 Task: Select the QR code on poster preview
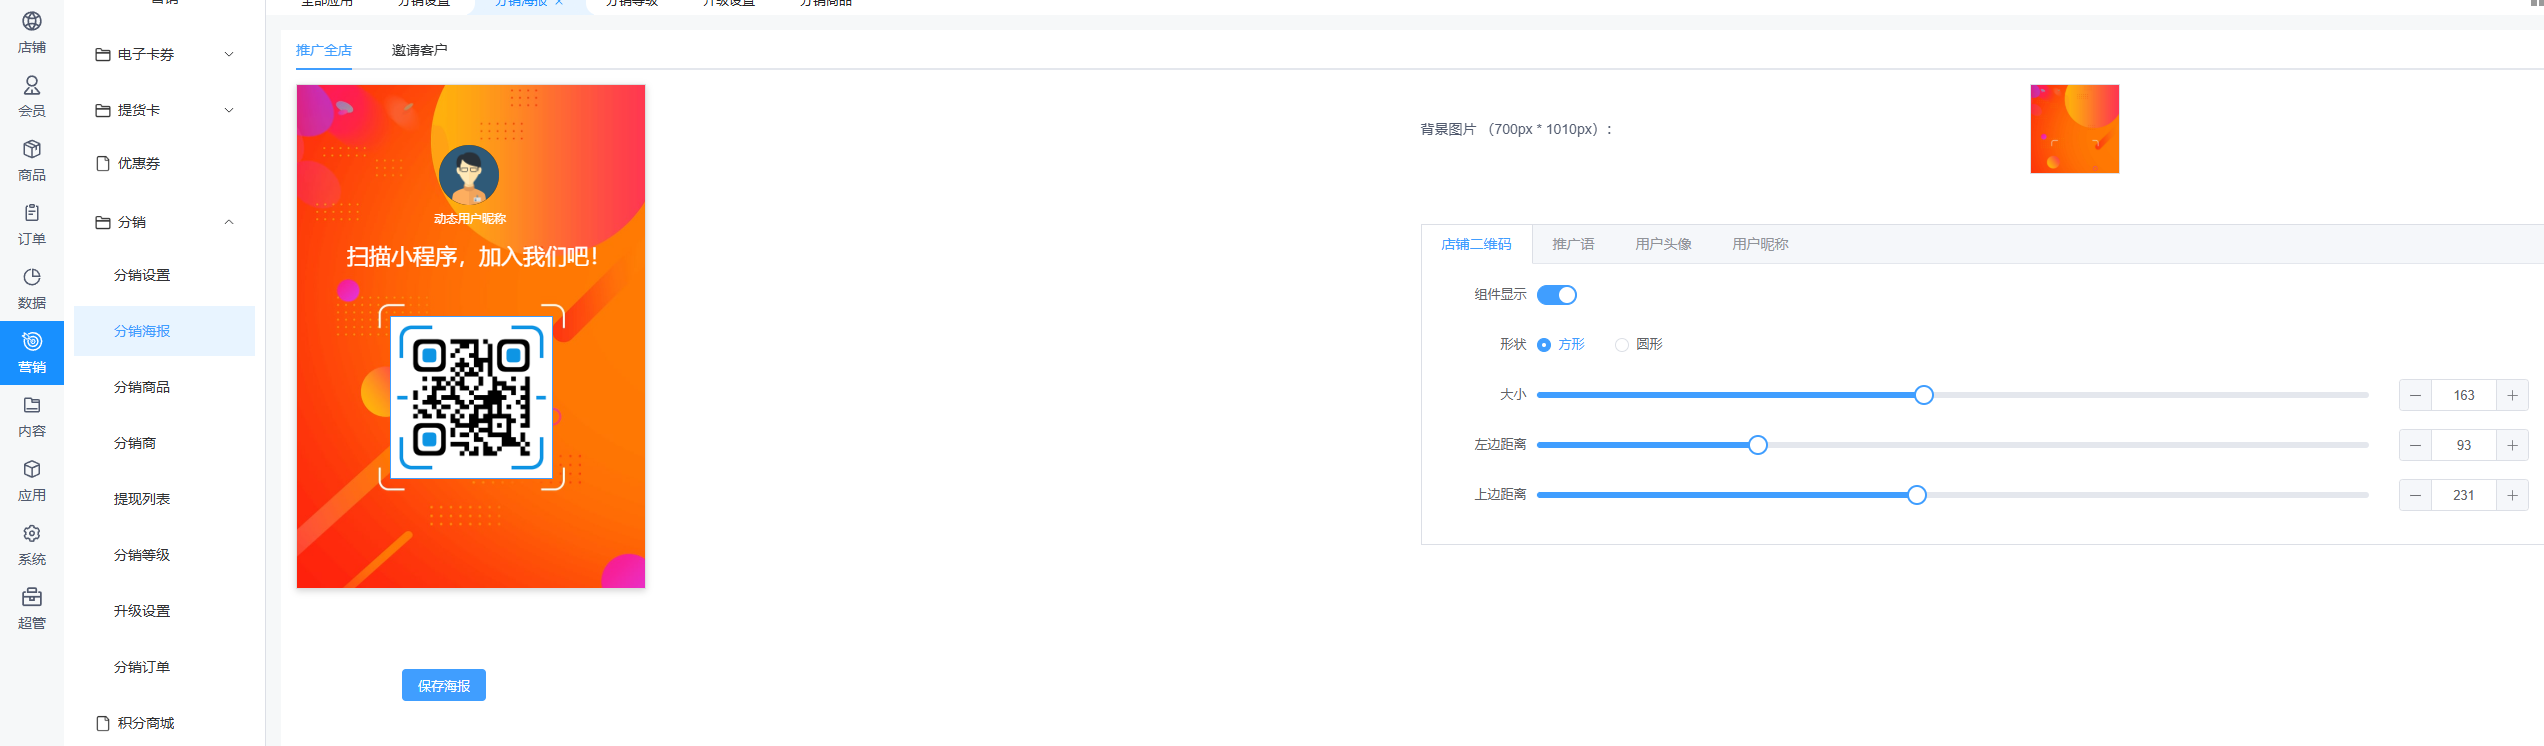coord(471,397)
